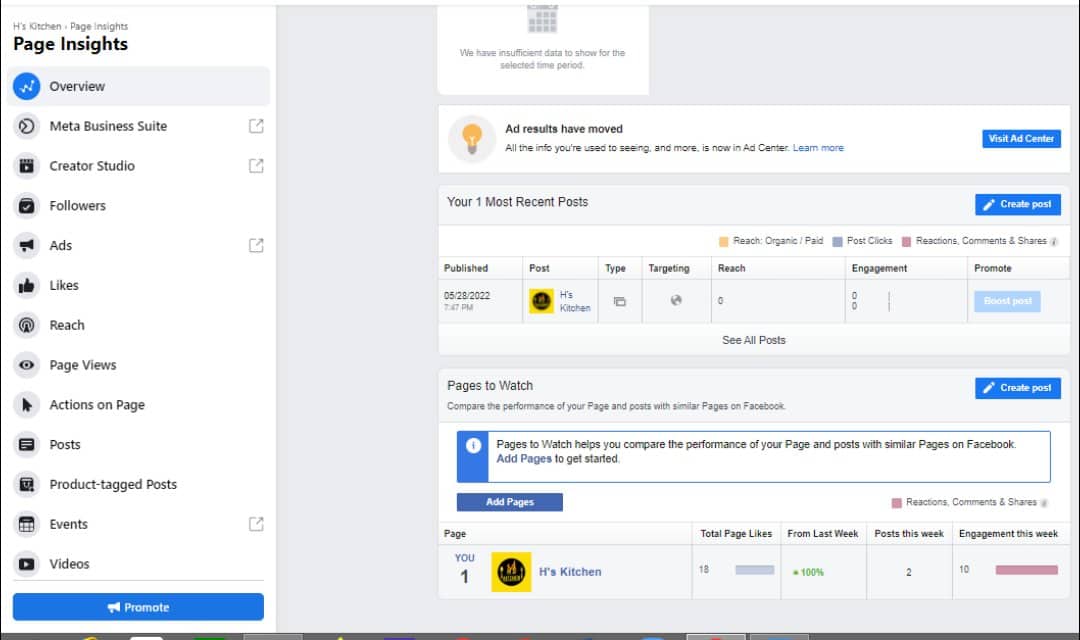Click the blue info icon in Pages to Watch
The width and height of the screenshot is (1080, 640).
pyautogui.click(x=473, y=446)
